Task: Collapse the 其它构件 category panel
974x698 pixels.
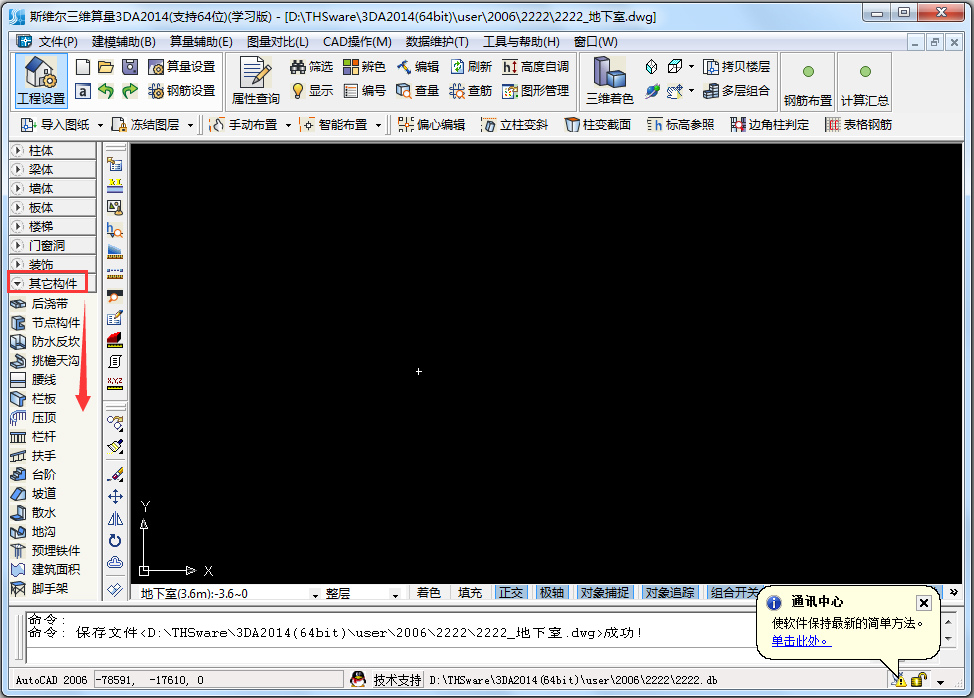Action: pos(48,282)
